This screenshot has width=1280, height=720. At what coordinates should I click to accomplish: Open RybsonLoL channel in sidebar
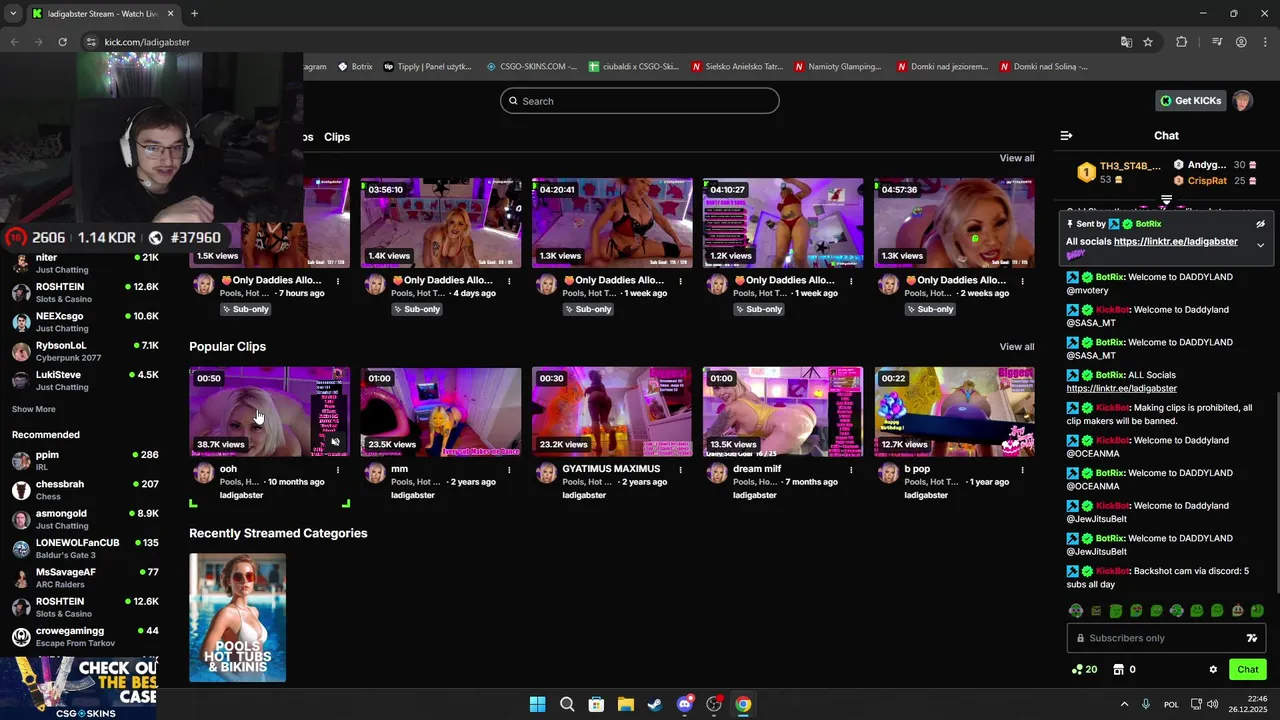(85, 351)
